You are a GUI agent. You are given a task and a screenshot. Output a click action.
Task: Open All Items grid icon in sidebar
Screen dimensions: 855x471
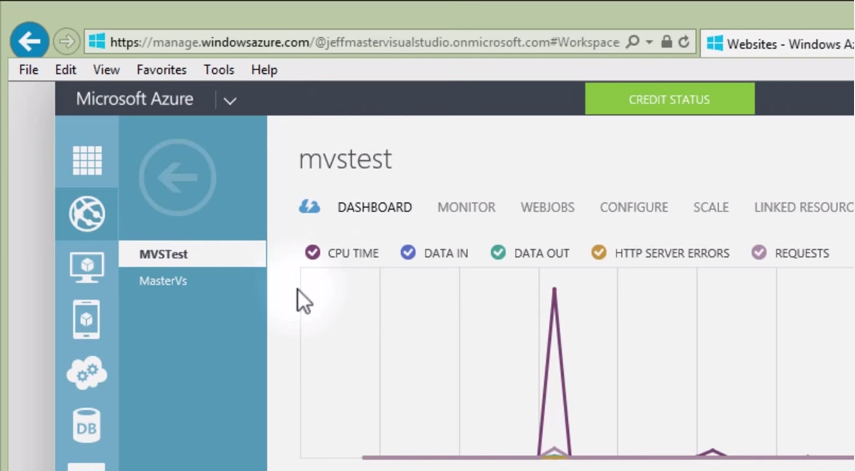[x=87, y=160]
